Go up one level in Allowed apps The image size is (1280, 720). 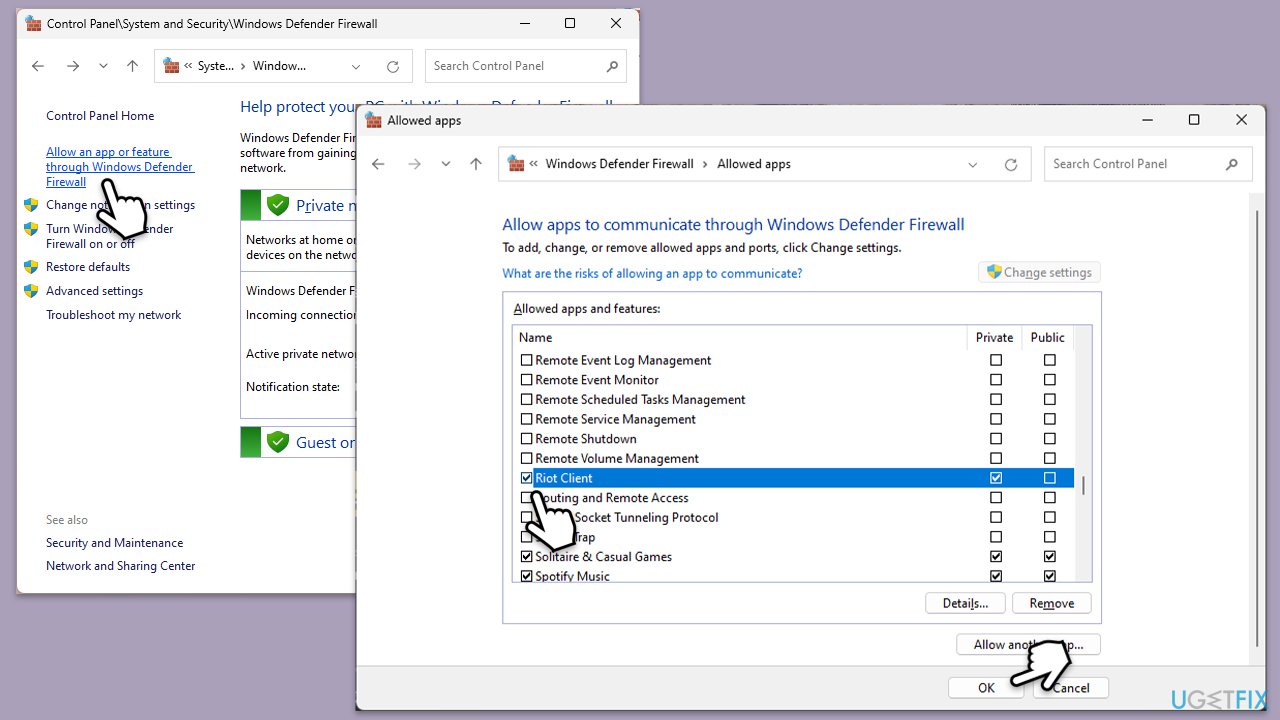tap(476, 164)
